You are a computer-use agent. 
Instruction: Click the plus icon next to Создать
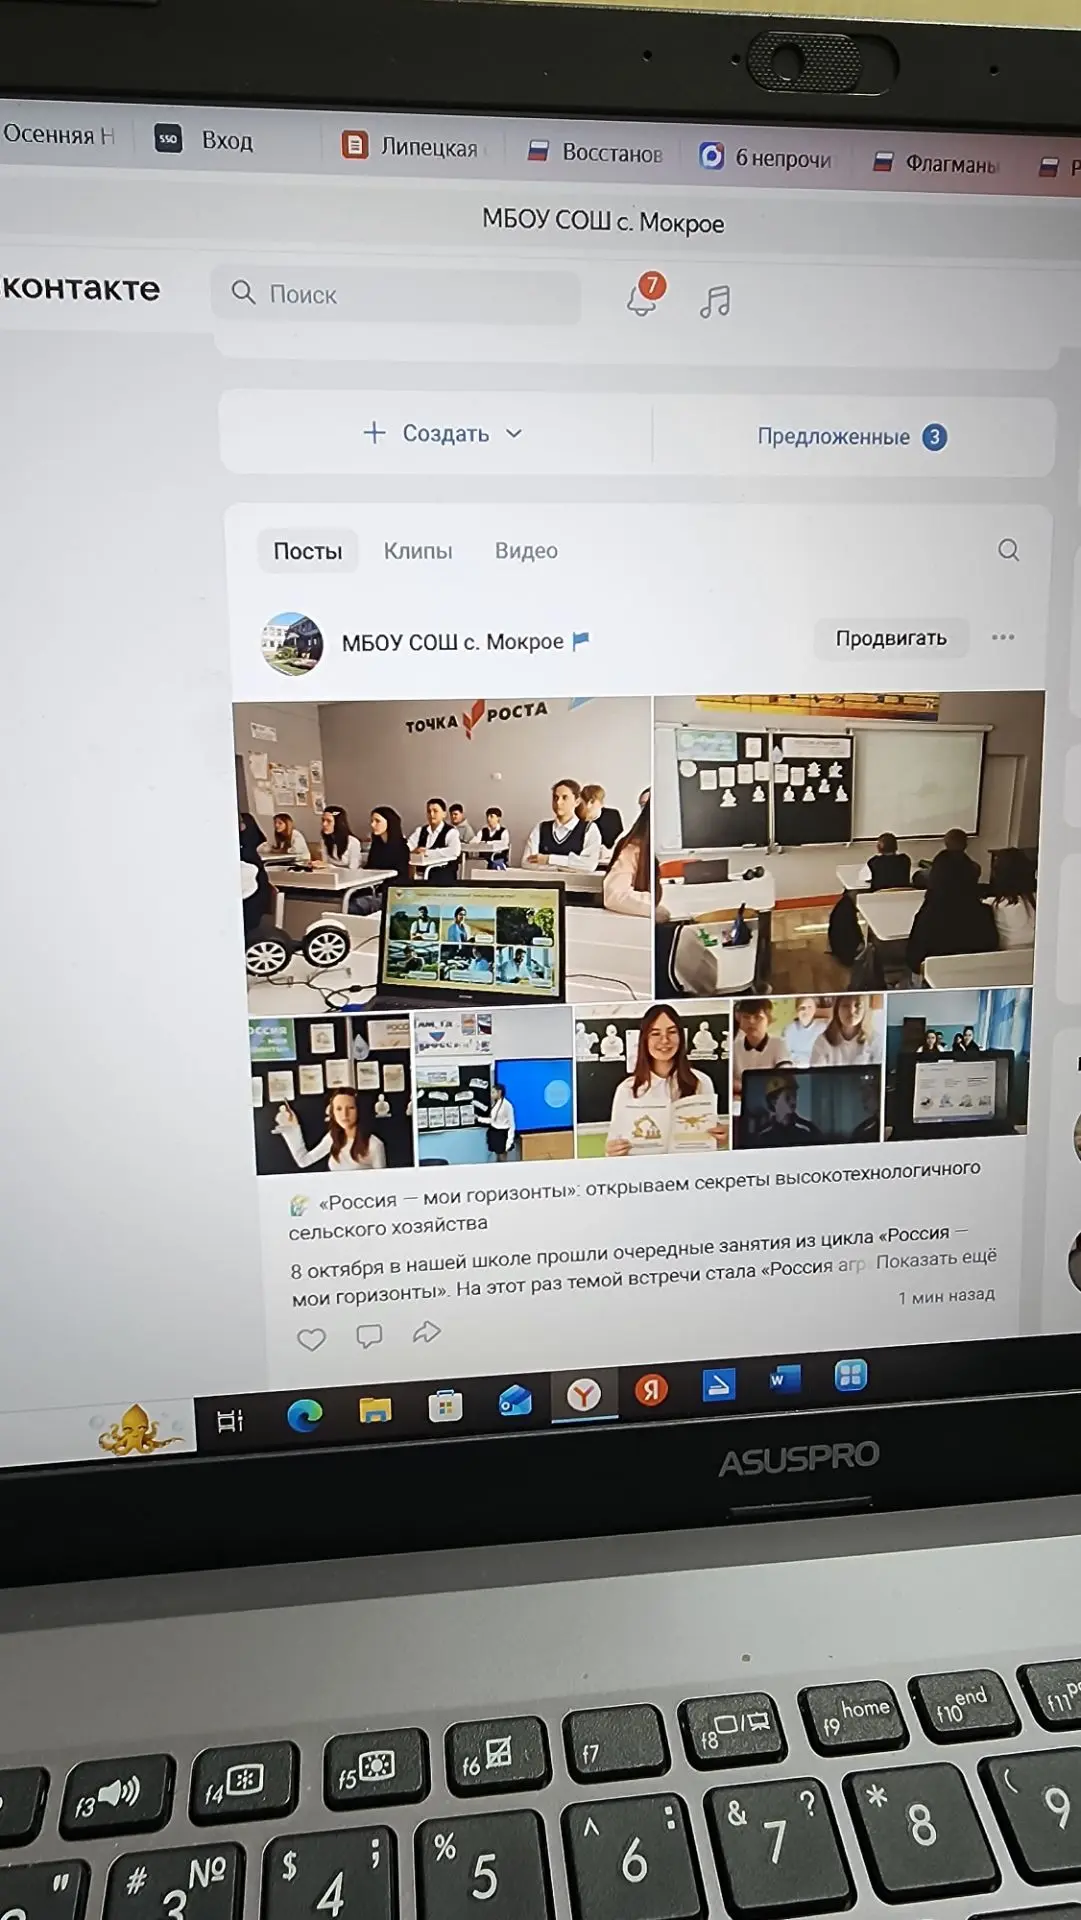pos(374,432)
